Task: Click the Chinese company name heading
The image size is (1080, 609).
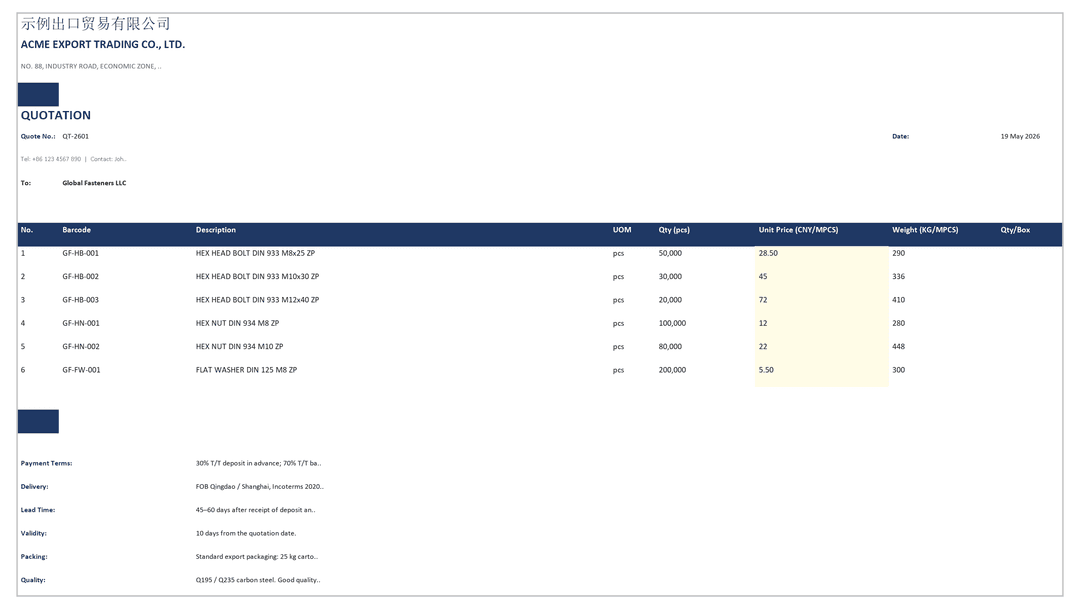Action: click(x=95, y=23)
